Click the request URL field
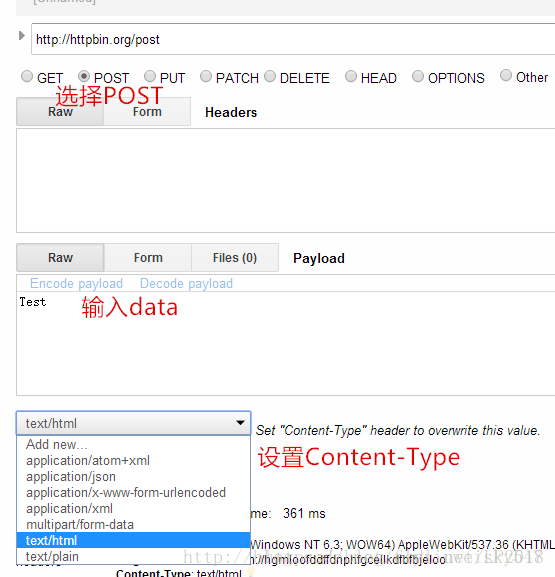Viewport: 555px width, 577px height. (293, 39)
